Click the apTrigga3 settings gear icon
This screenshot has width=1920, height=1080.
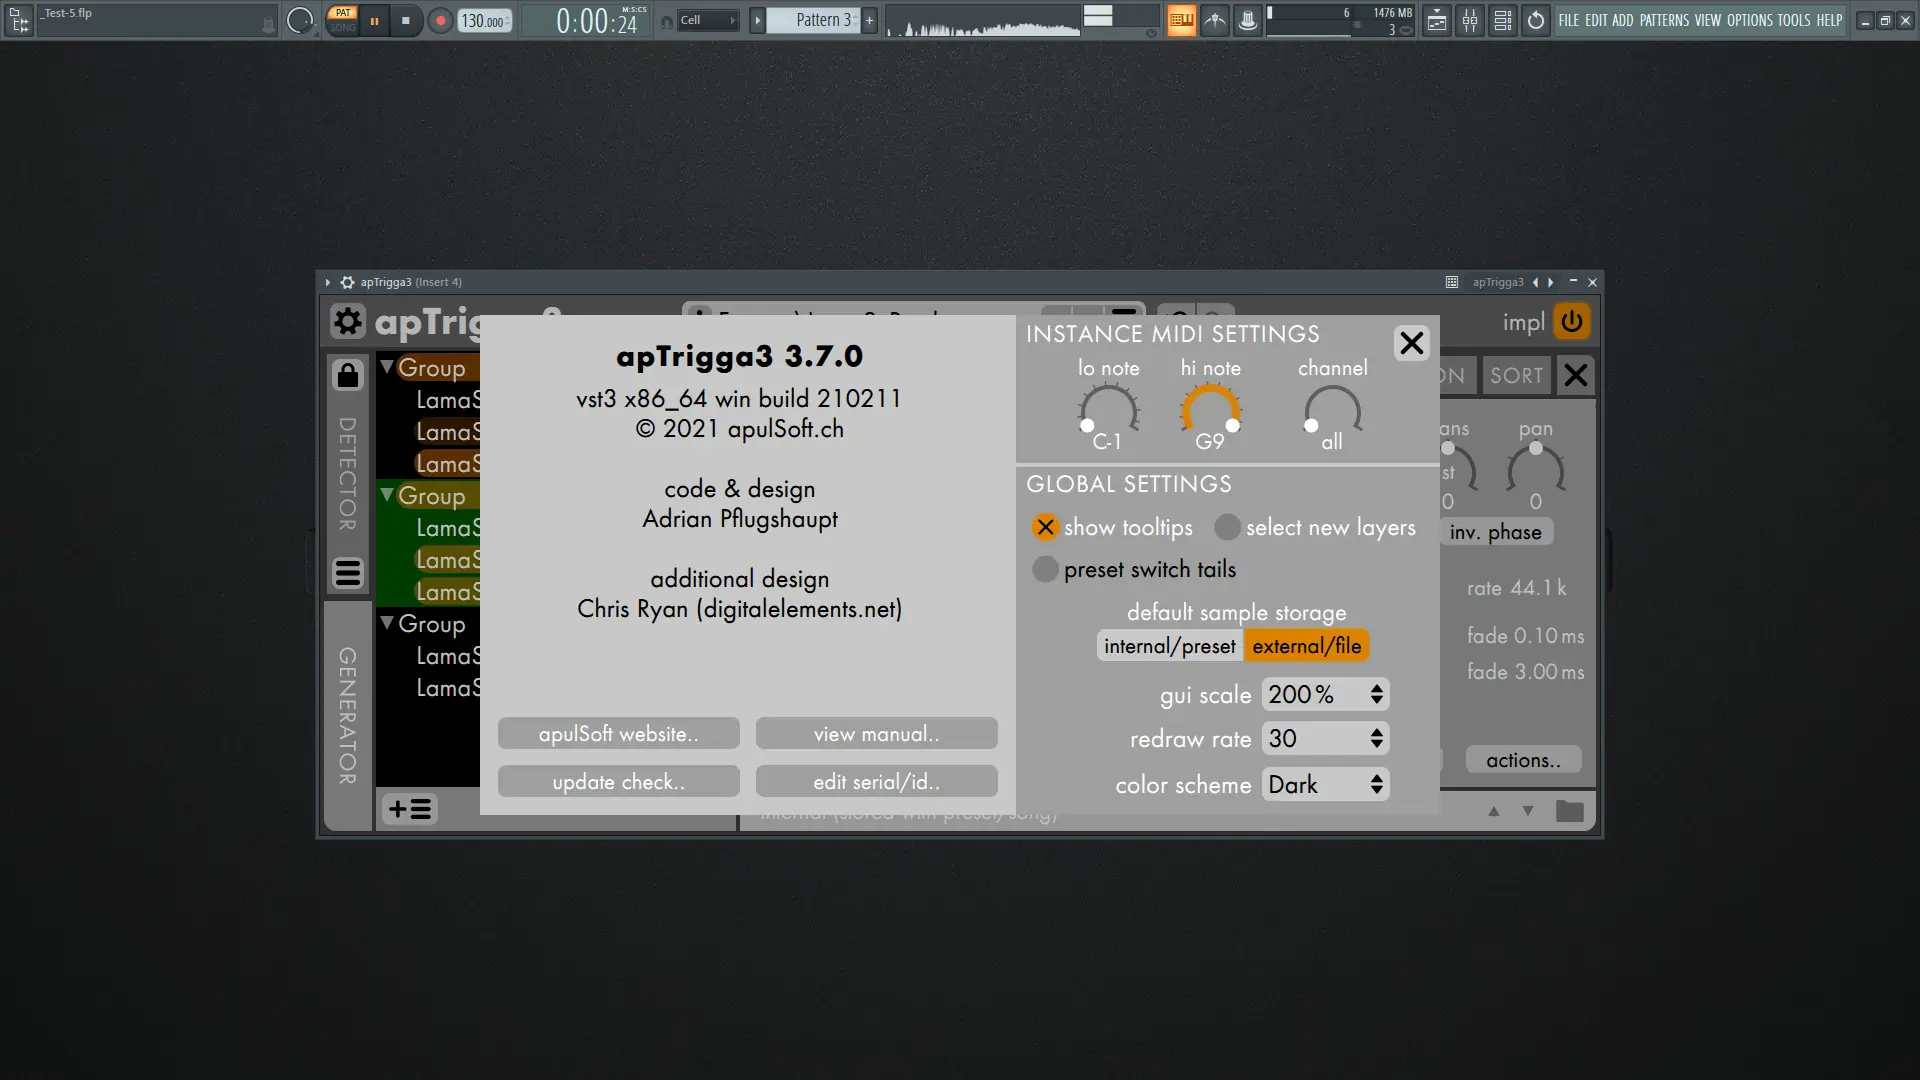click(x=347, y=322)
